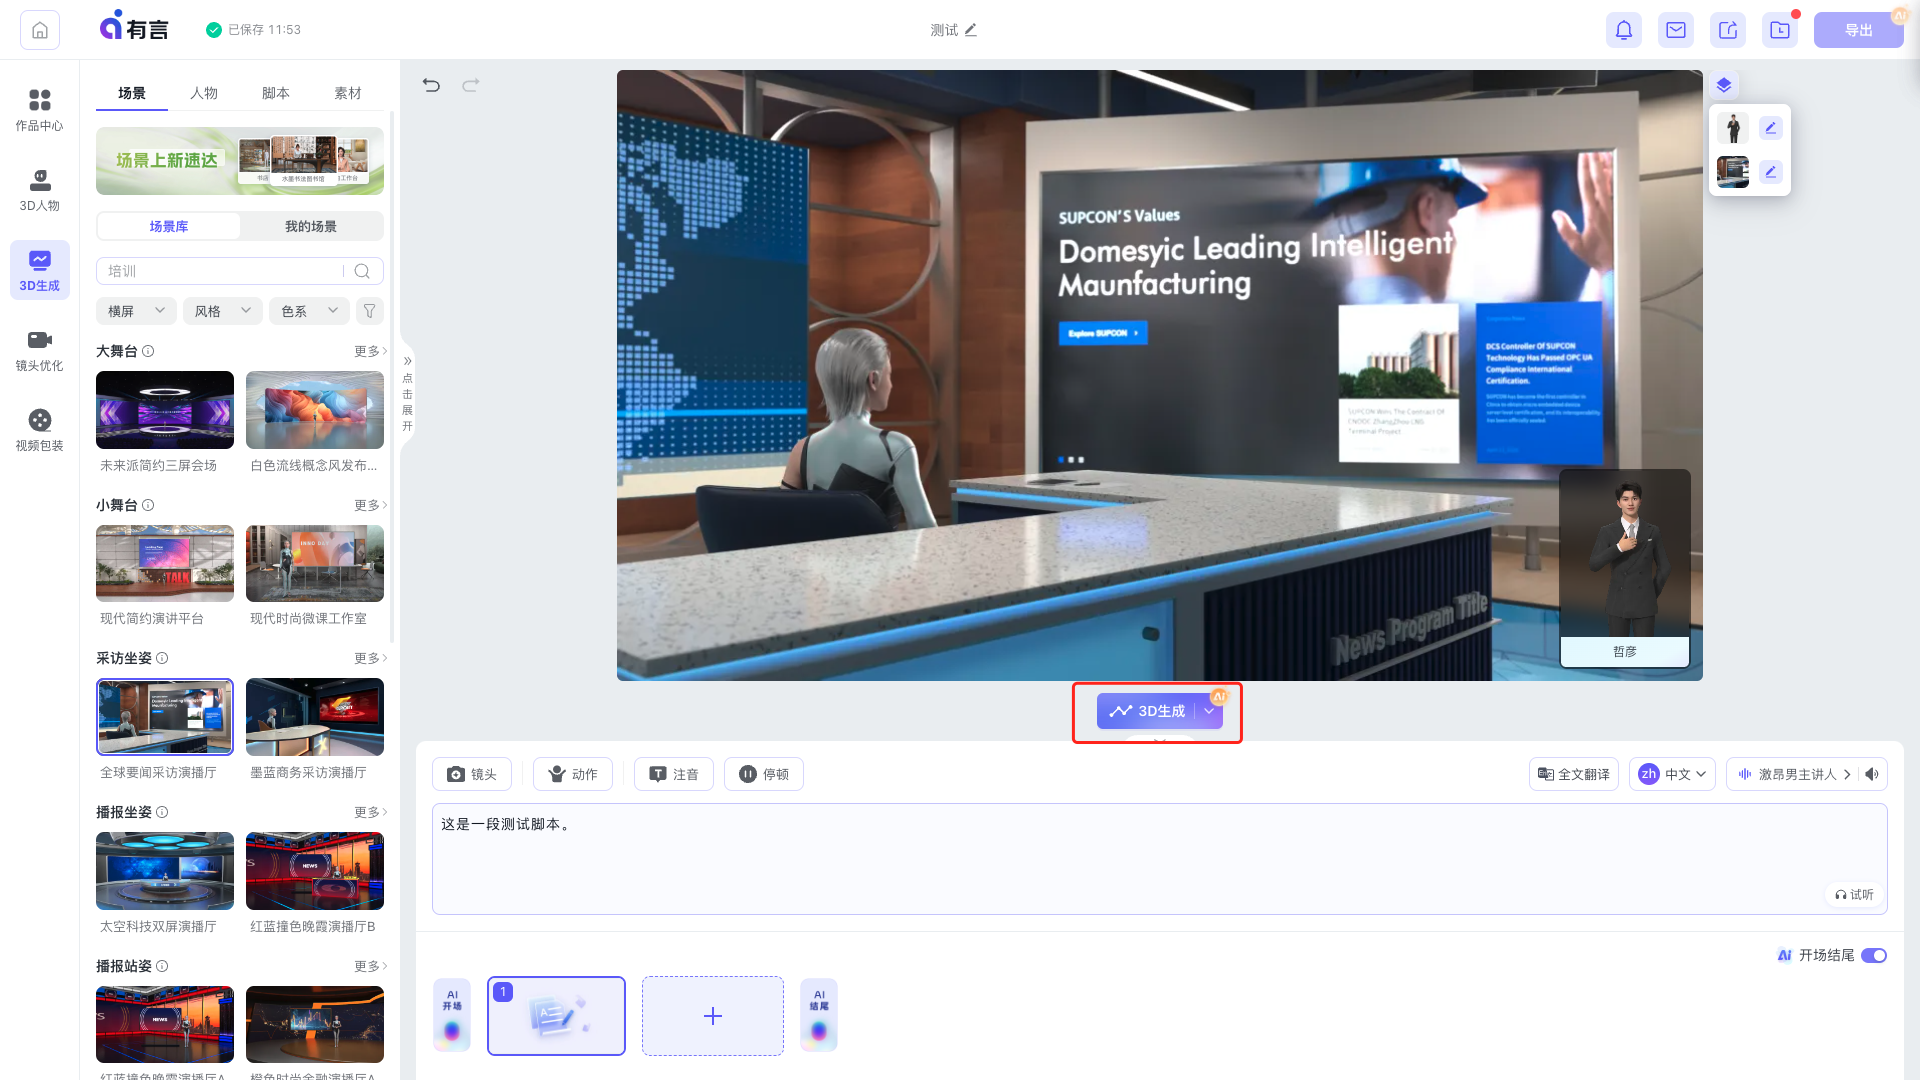
Task: Expand the 横屏 orientation dropdown
Action: 137,310
